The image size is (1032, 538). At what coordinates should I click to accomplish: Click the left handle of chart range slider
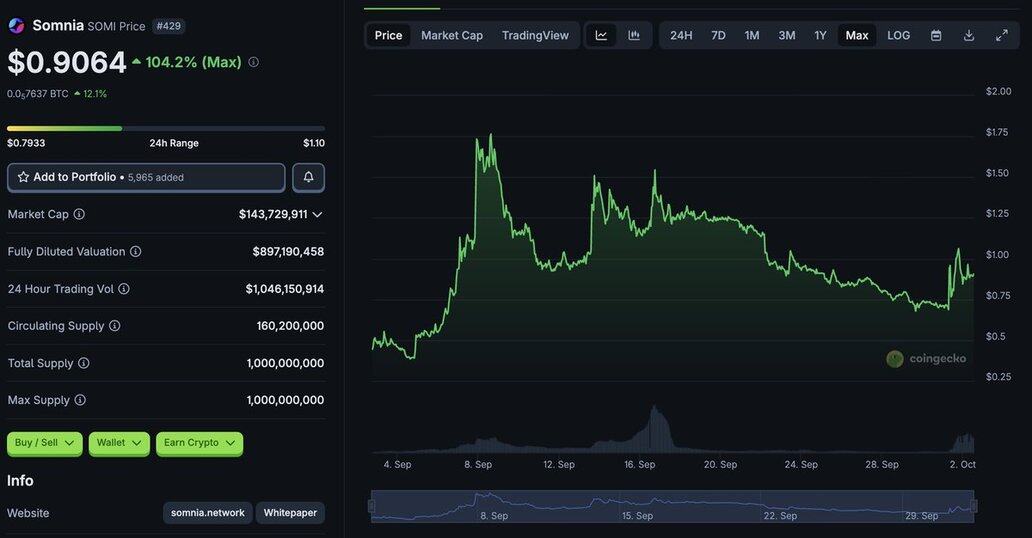tap(372, 506)
